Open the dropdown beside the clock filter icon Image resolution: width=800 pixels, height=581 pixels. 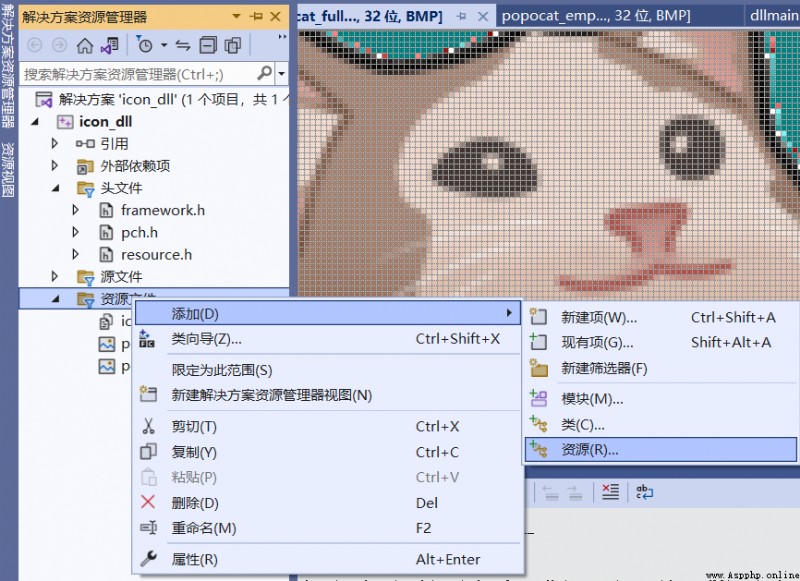(x=164, y=45)
